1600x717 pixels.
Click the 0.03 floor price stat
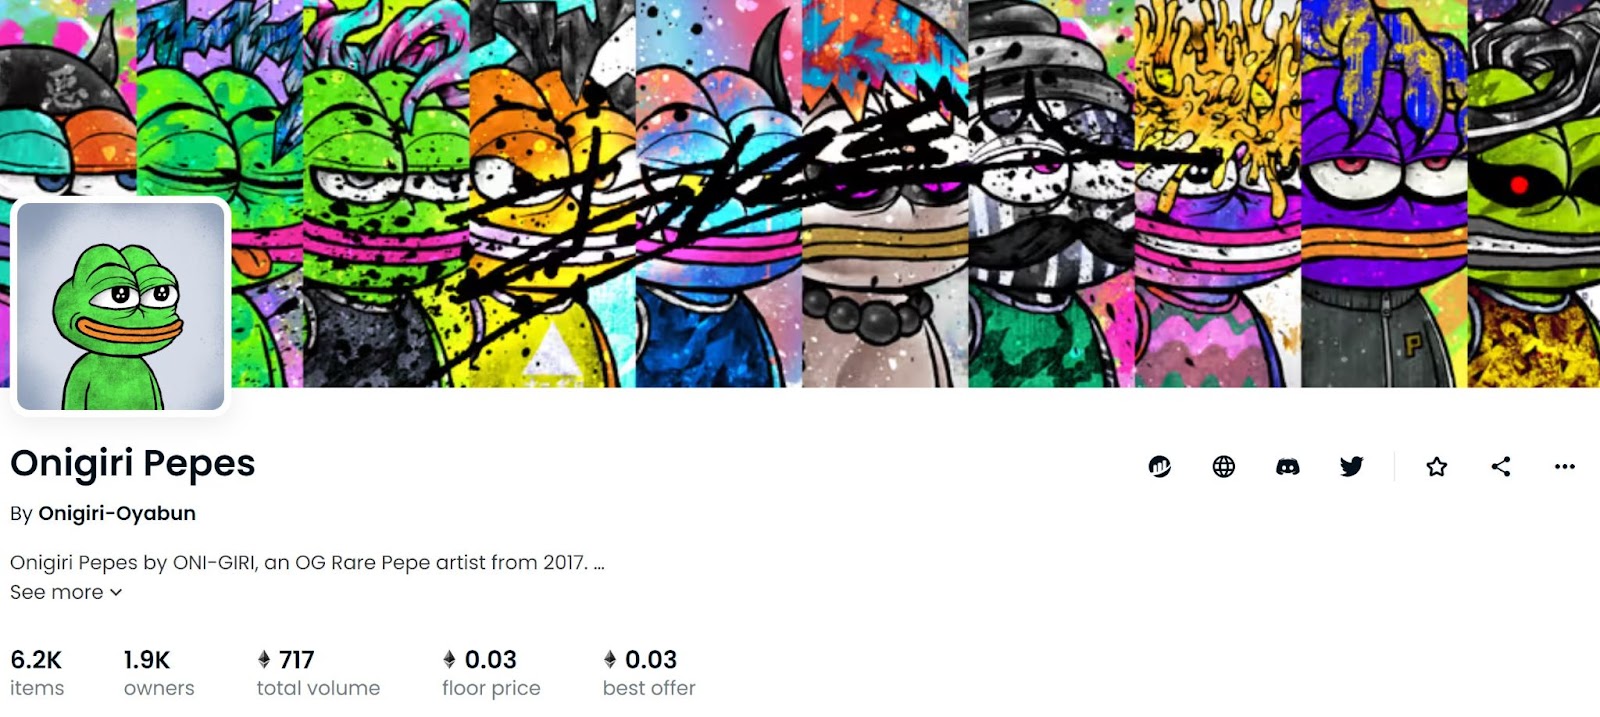[491, 673]
